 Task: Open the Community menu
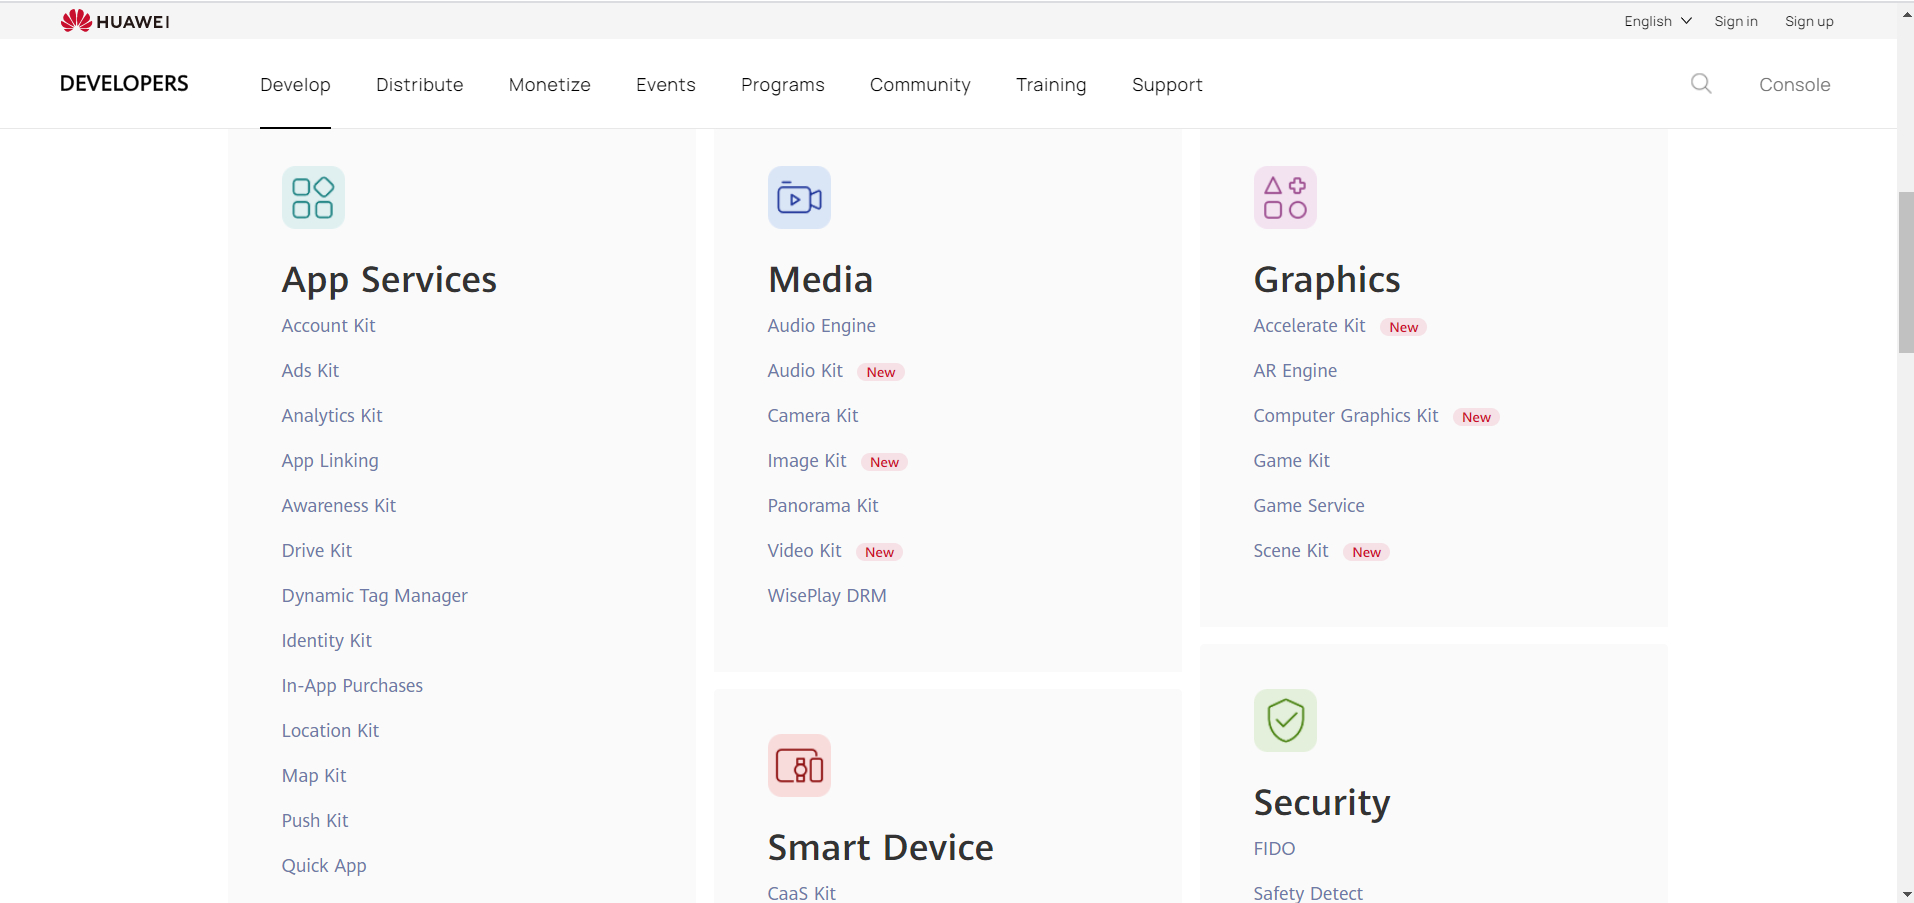[x=920, y=85]
